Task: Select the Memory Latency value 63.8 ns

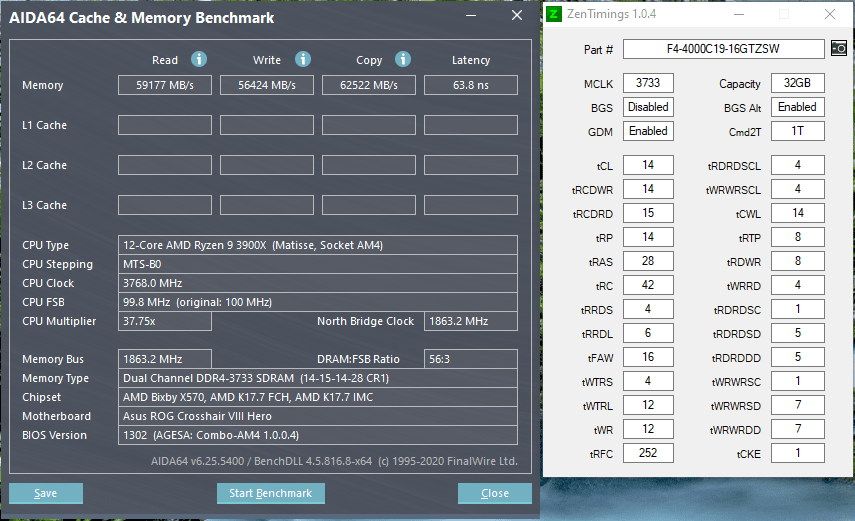Action: tap(471, 85)
